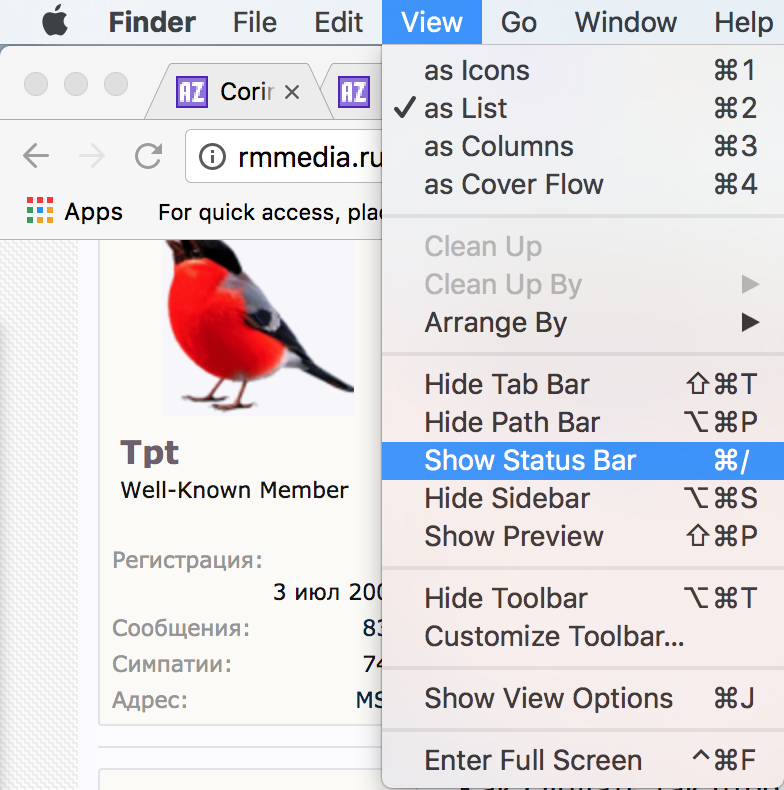Switch to the second AZ browser tab
Image resolution: width=784 pixels, height=790 pixels.
tap(354, 92)
